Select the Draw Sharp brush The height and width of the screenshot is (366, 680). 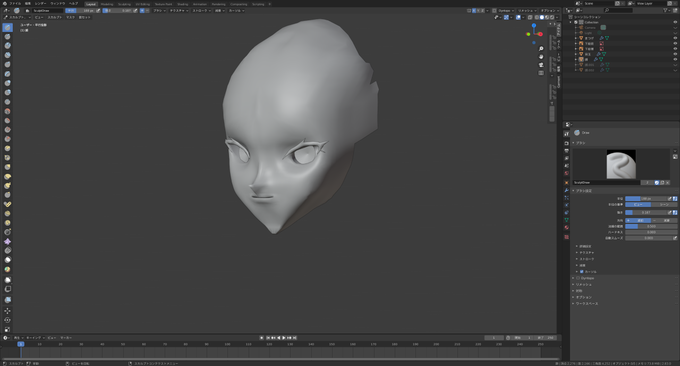7,37
